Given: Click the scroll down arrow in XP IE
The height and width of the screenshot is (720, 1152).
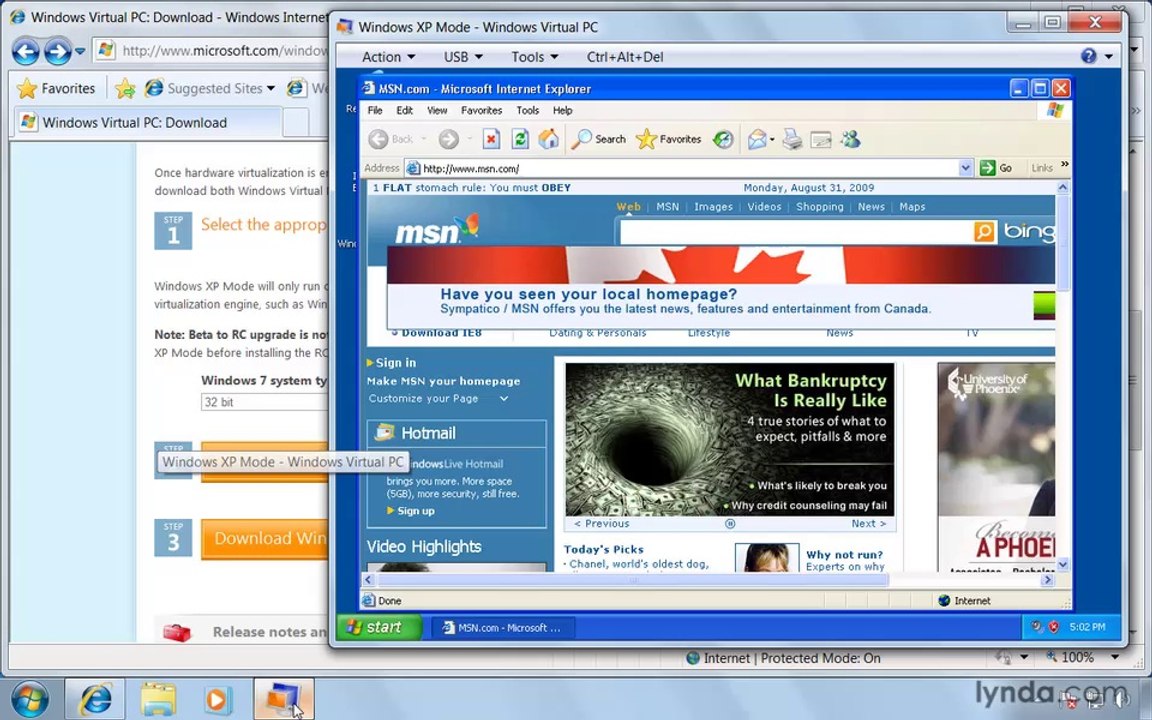Looking at the screenshot, I should [x=1062, y=564].
